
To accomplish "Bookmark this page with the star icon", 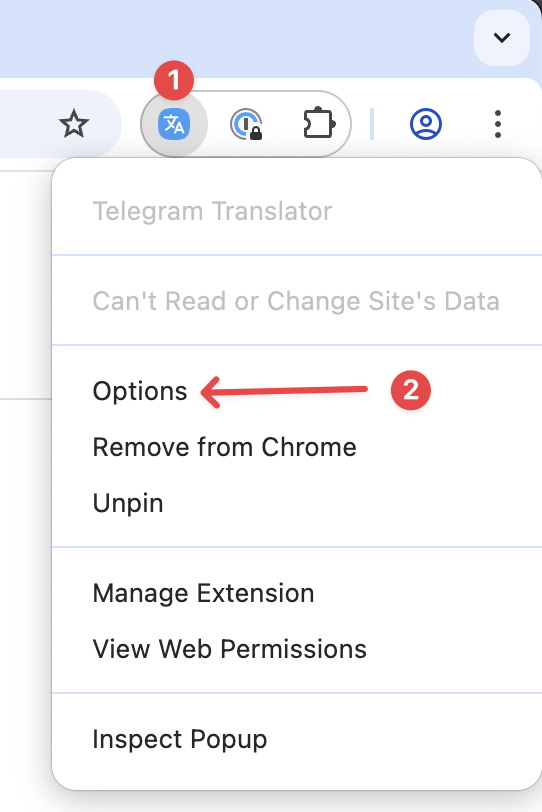I will tap(74, 124).
